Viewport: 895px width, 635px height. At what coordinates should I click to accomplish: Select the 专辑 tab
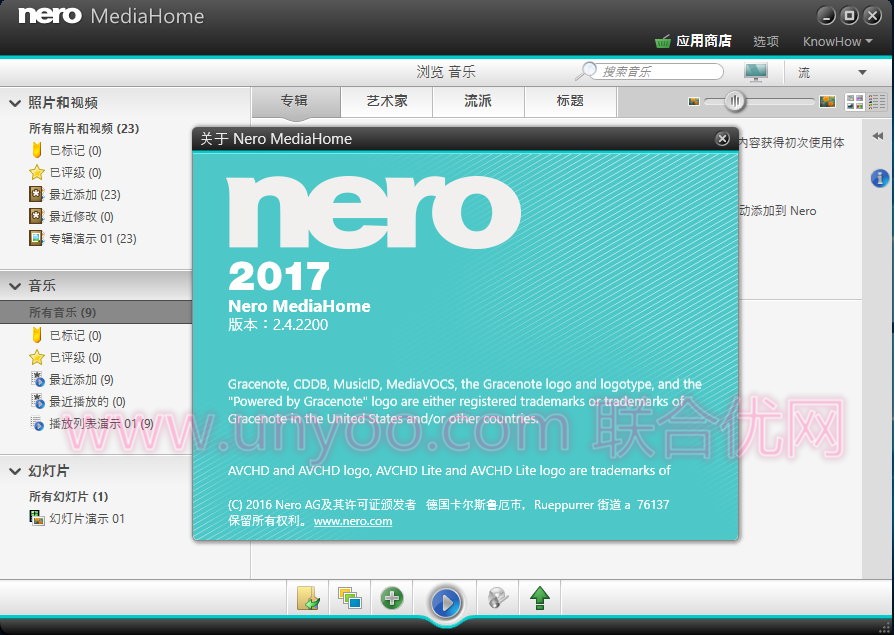pyautogui.click(x=295, y=102)
